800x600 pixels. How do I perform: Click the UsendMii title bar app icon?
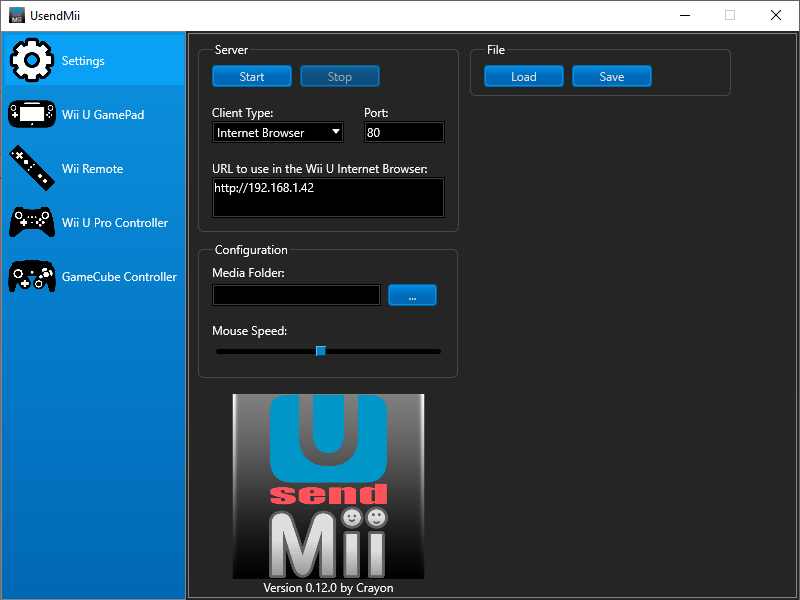pyautogui.click(x=17, y=15)
